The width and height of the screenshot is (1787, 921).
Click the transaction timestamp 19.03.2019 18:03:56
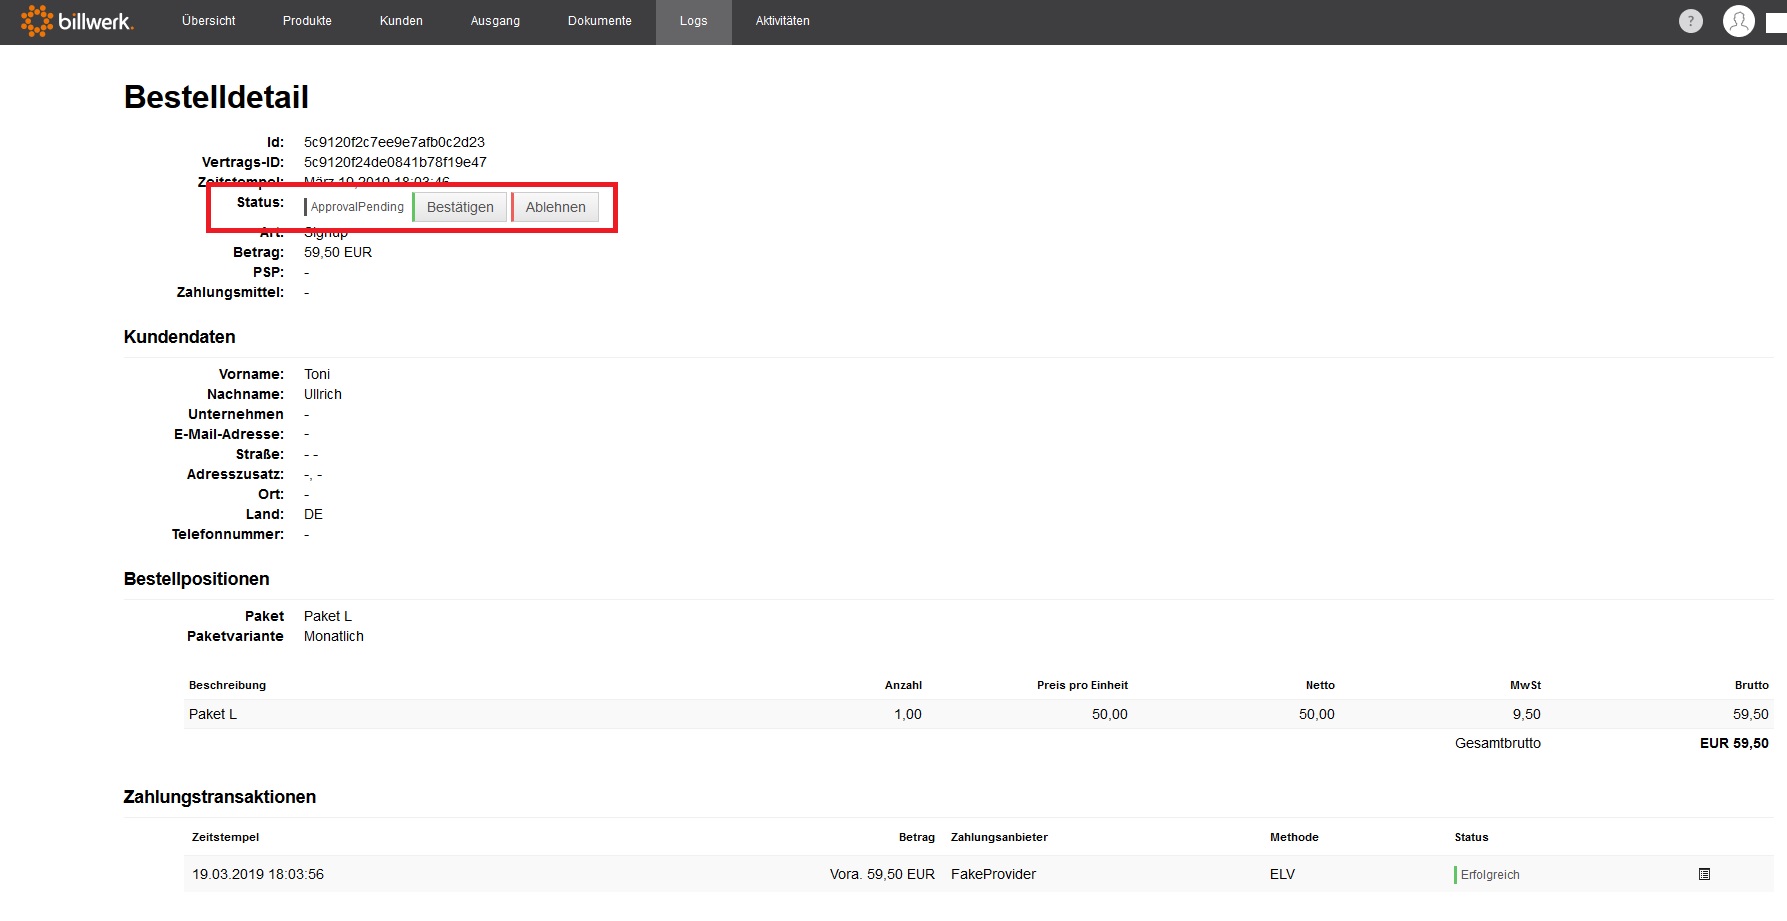(258, 874)
